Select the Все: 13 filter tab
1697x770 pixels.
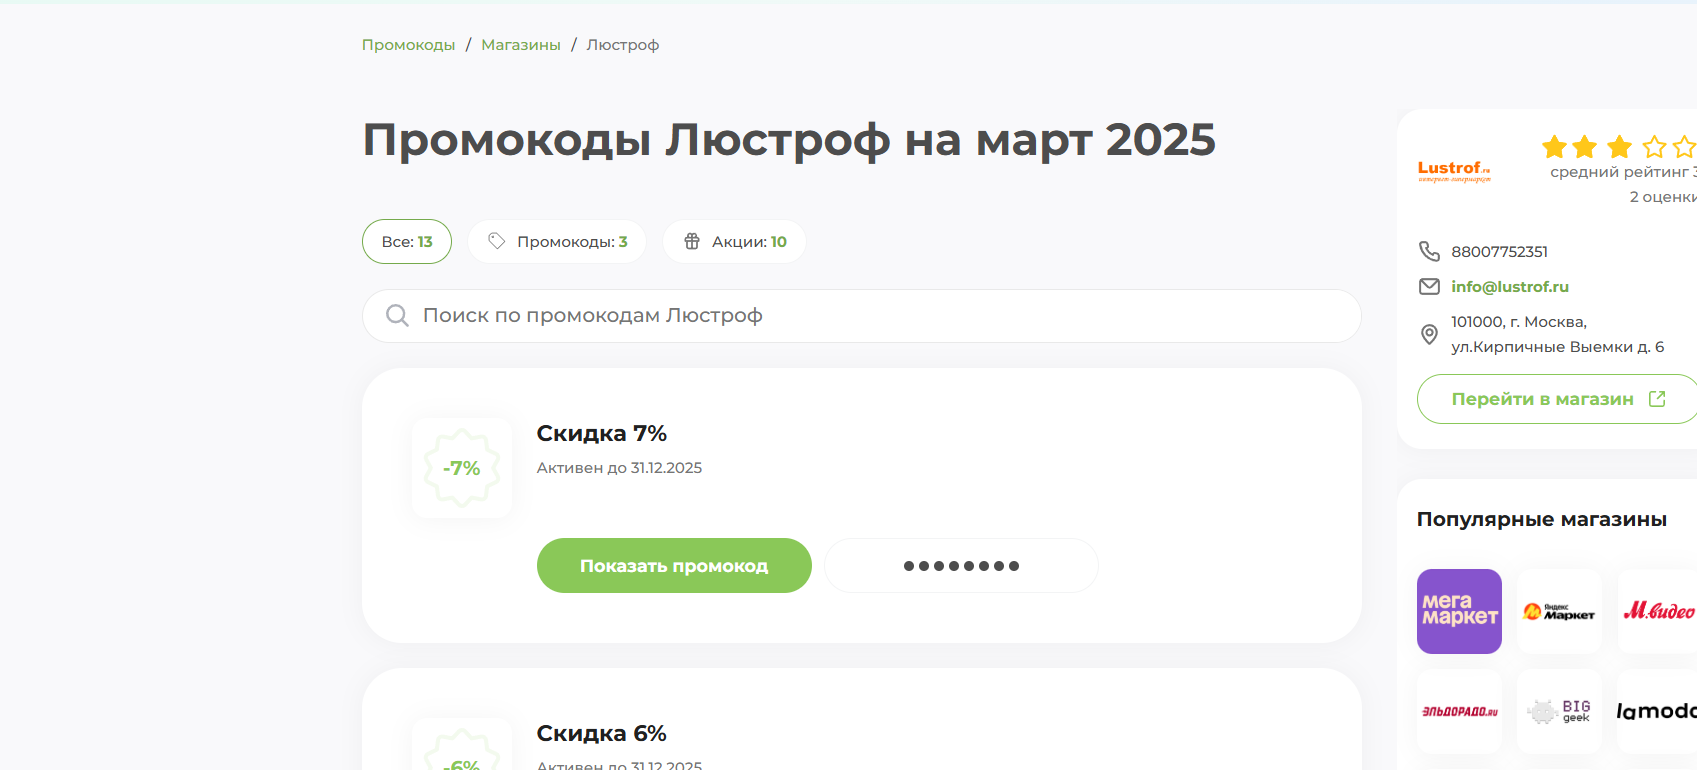pyautogui.click(x=407, y=241)
